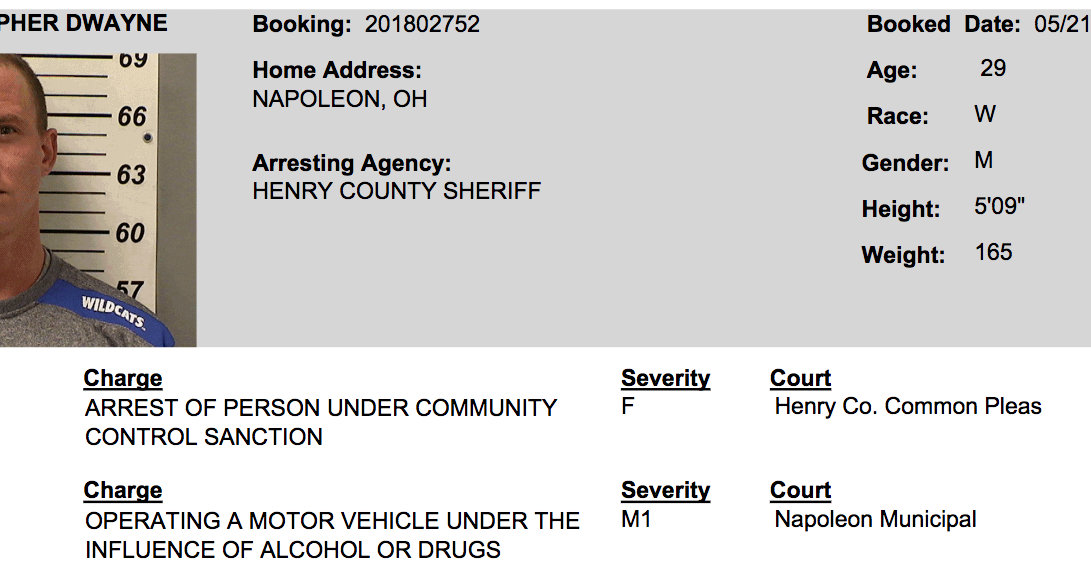Select the NAPOLEON, OH address text

tap(340, 99)
